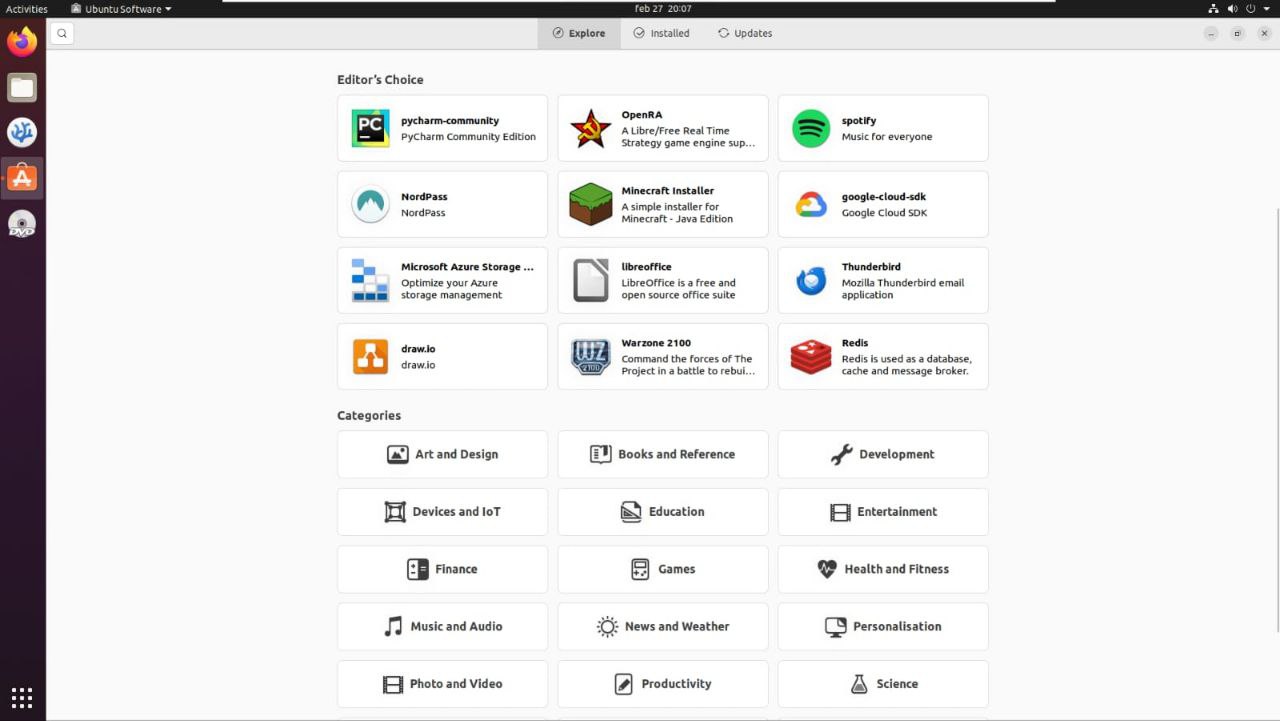Open the Music and Audio category
Image resolution: width=1280 pixels, height=721 pixels.
(x=442, y=626)
